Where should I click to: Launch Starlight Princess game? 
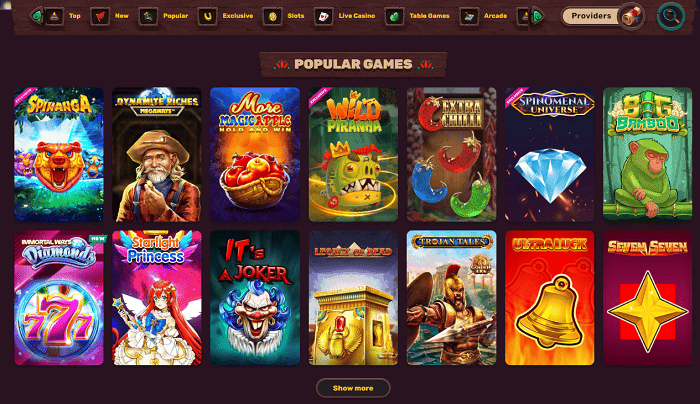pyautogui.click(x=157, y=298)
